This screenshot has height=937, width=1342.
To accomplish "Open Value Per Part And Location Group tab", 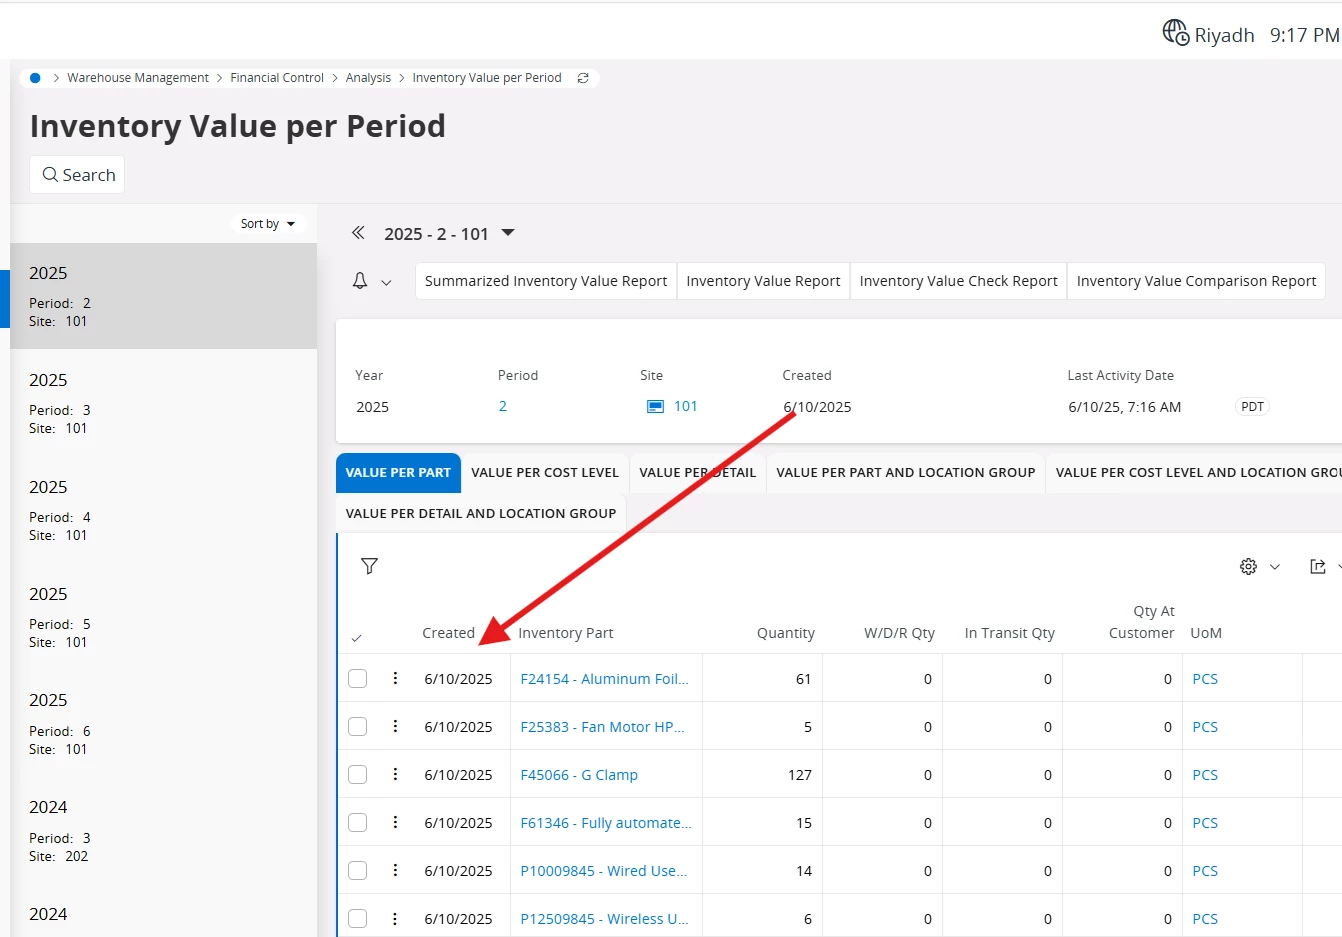I will (906, 473).
